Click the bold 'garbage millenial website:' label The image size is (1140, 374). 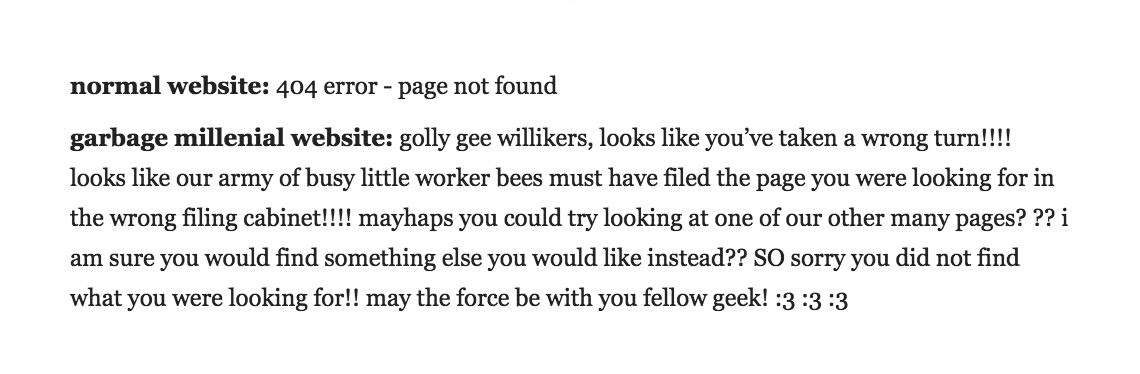pyautogui.click(x=231, y=139)
